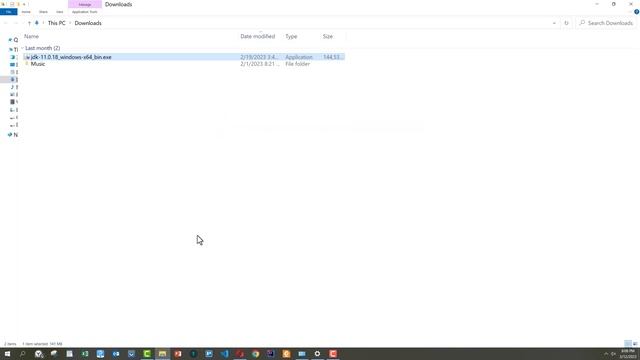Open the green Camtasia taskbar icon

click(147, 354)
